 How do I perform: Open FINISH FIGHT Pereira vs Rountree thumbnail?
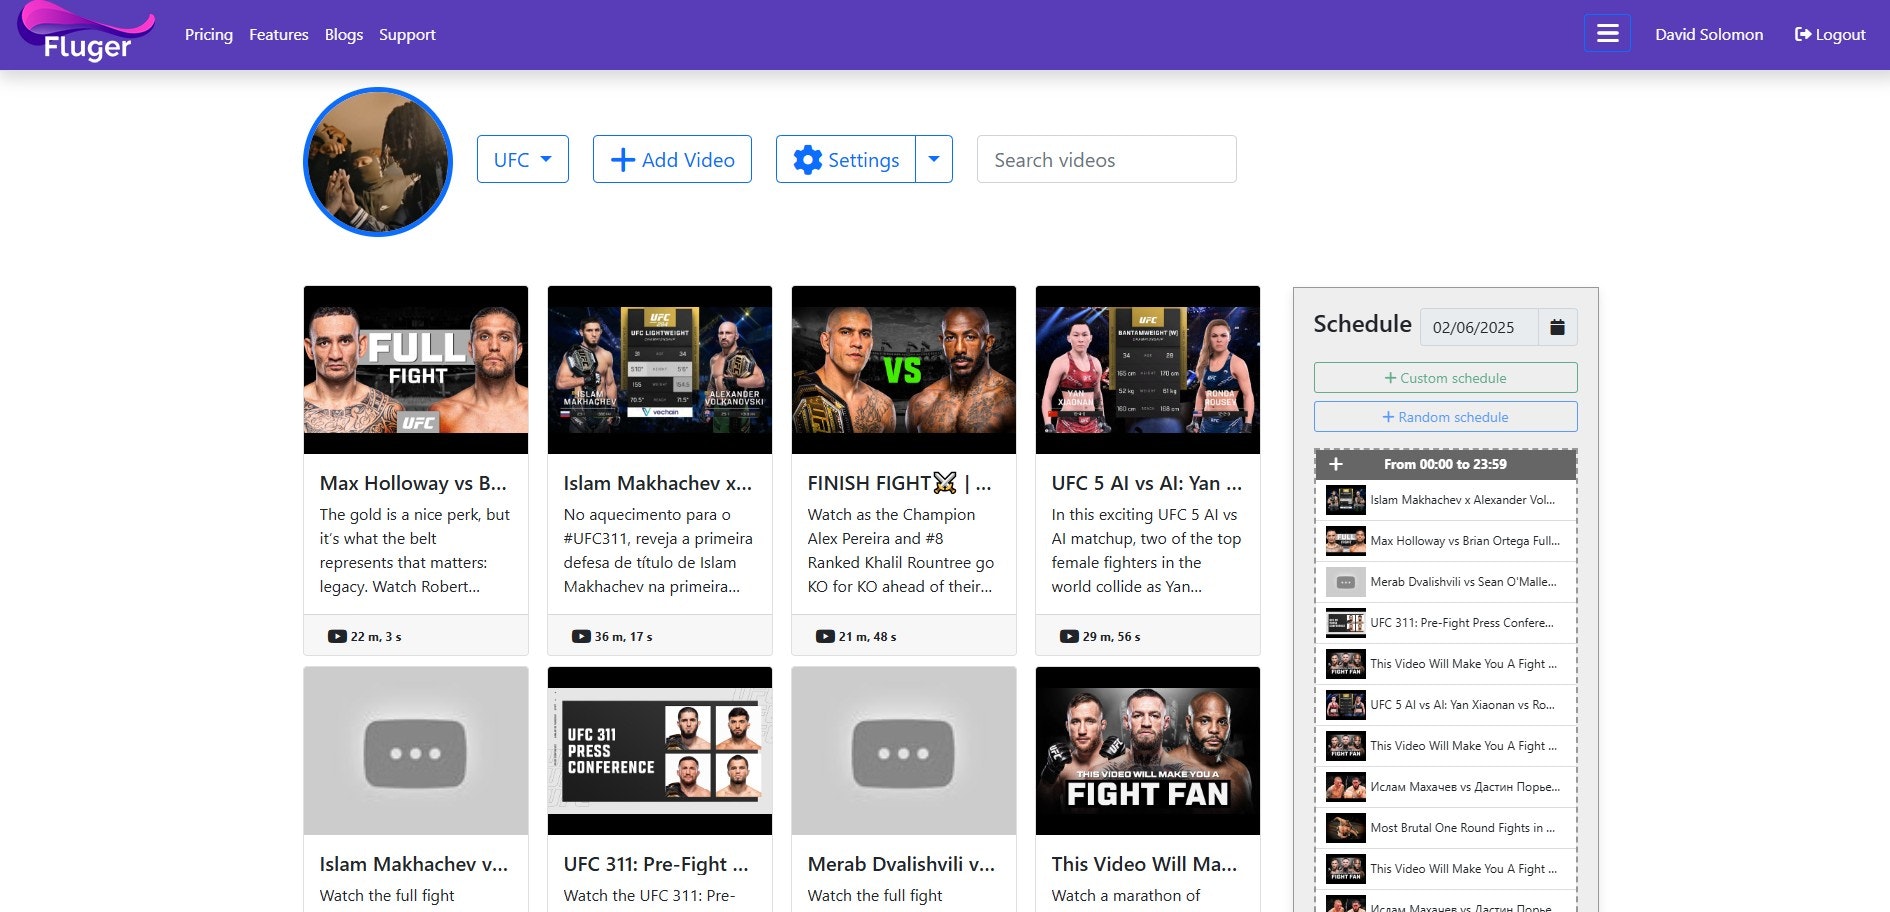tap(904, 370)
